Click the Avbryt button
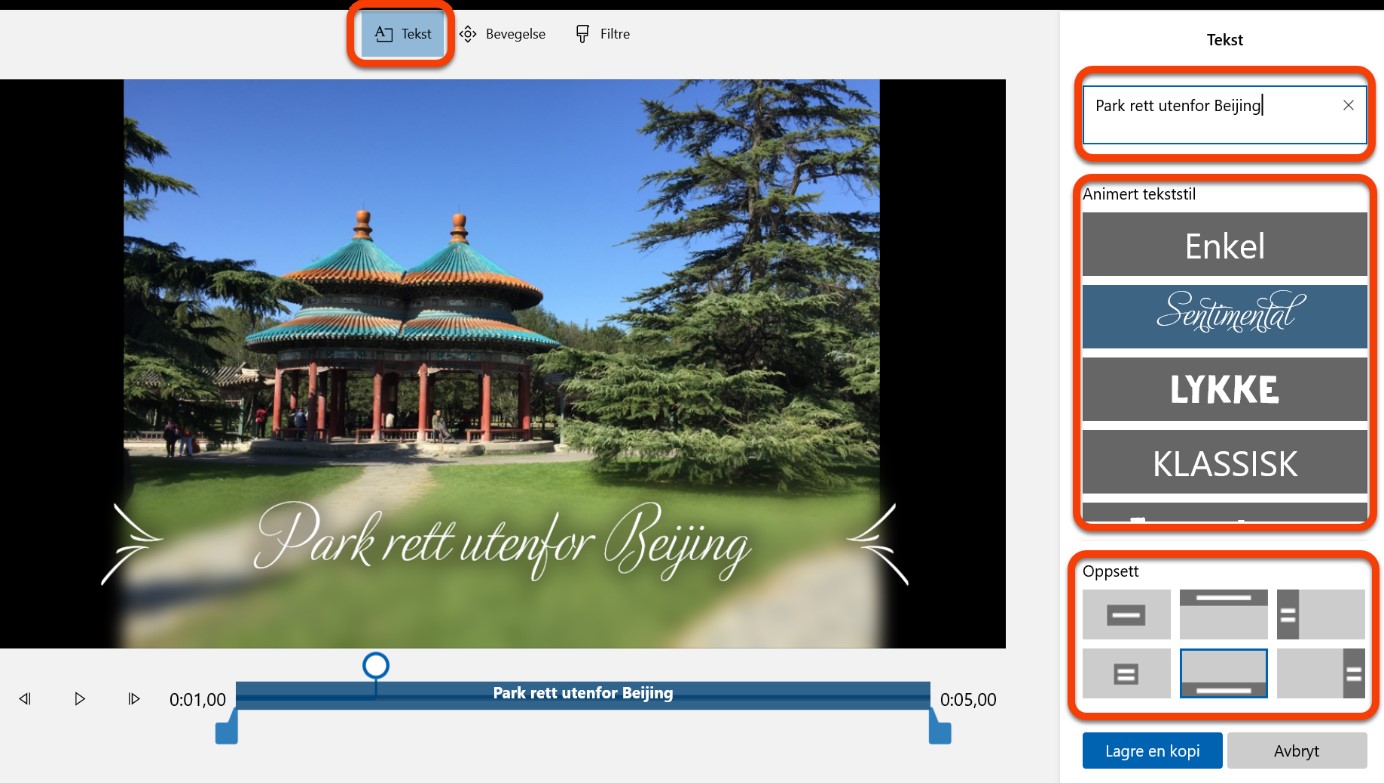This screenshot has width=1384, height=783. (x=1296, y=751)
